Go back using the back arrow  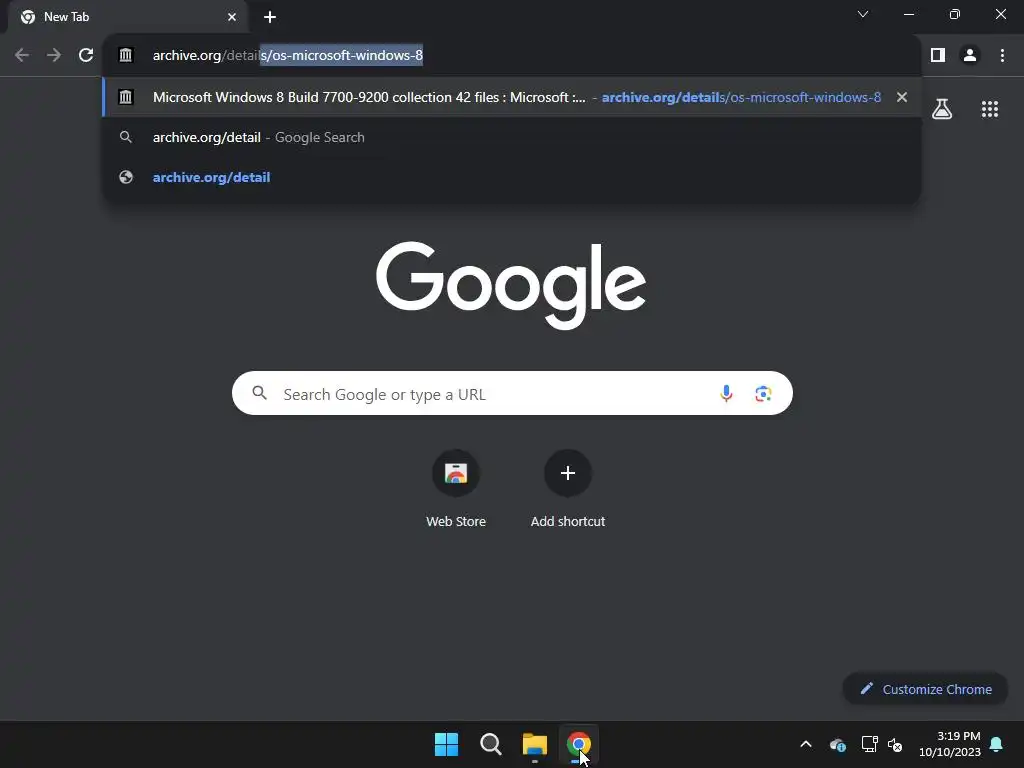point(22,56)
